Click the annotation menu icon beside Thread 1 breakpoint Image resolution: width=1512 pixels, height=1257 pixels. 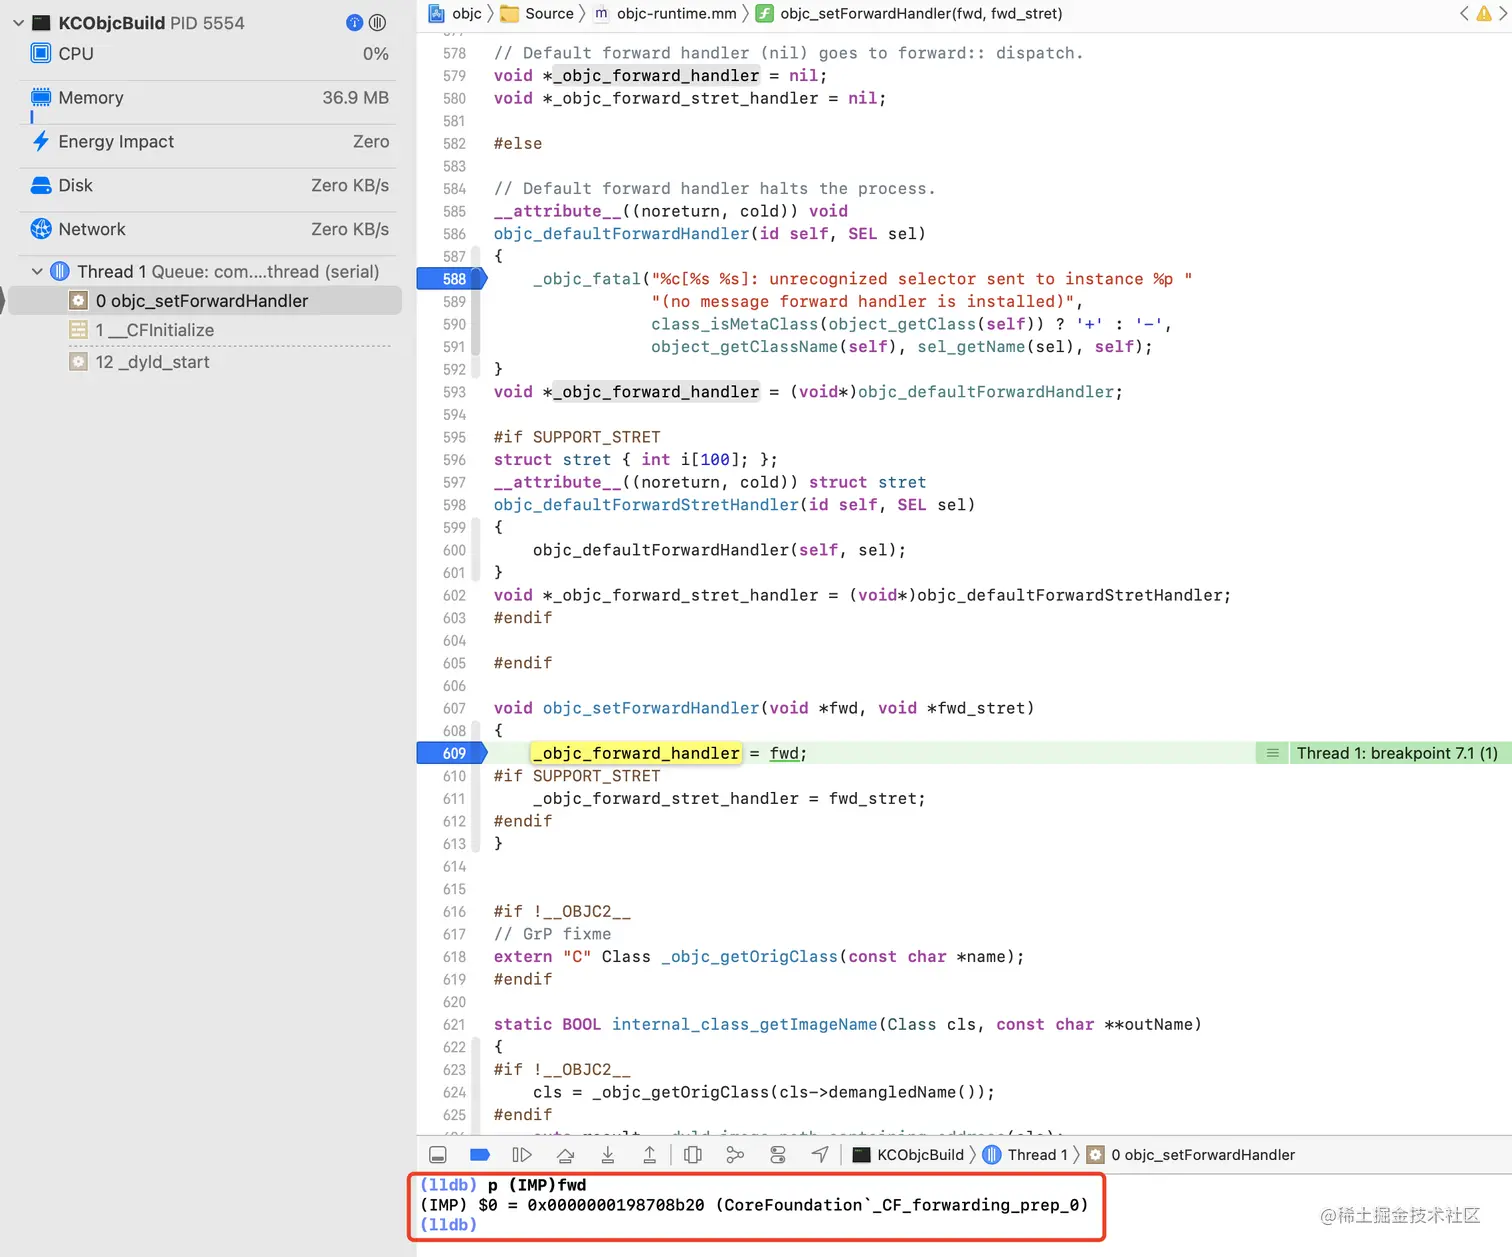tap(1272, 753)
